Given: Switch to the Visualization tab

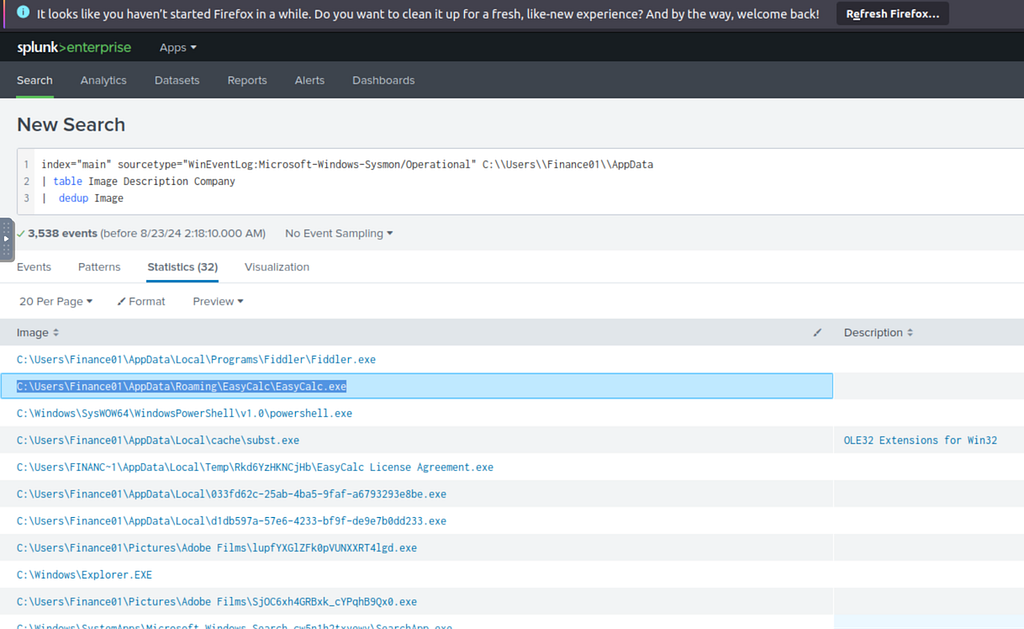Looking at the screenshot, I should tap(277, 267).
